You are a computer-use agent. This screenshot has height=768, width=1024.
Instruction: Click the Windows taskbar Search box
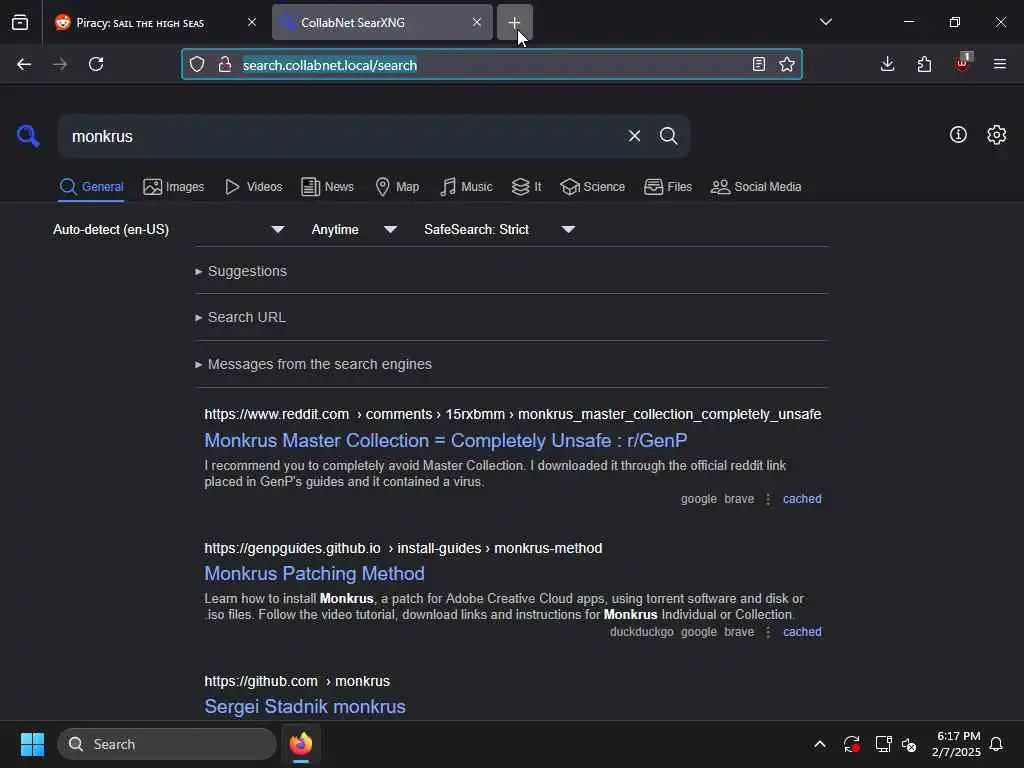tap(167, 744)
